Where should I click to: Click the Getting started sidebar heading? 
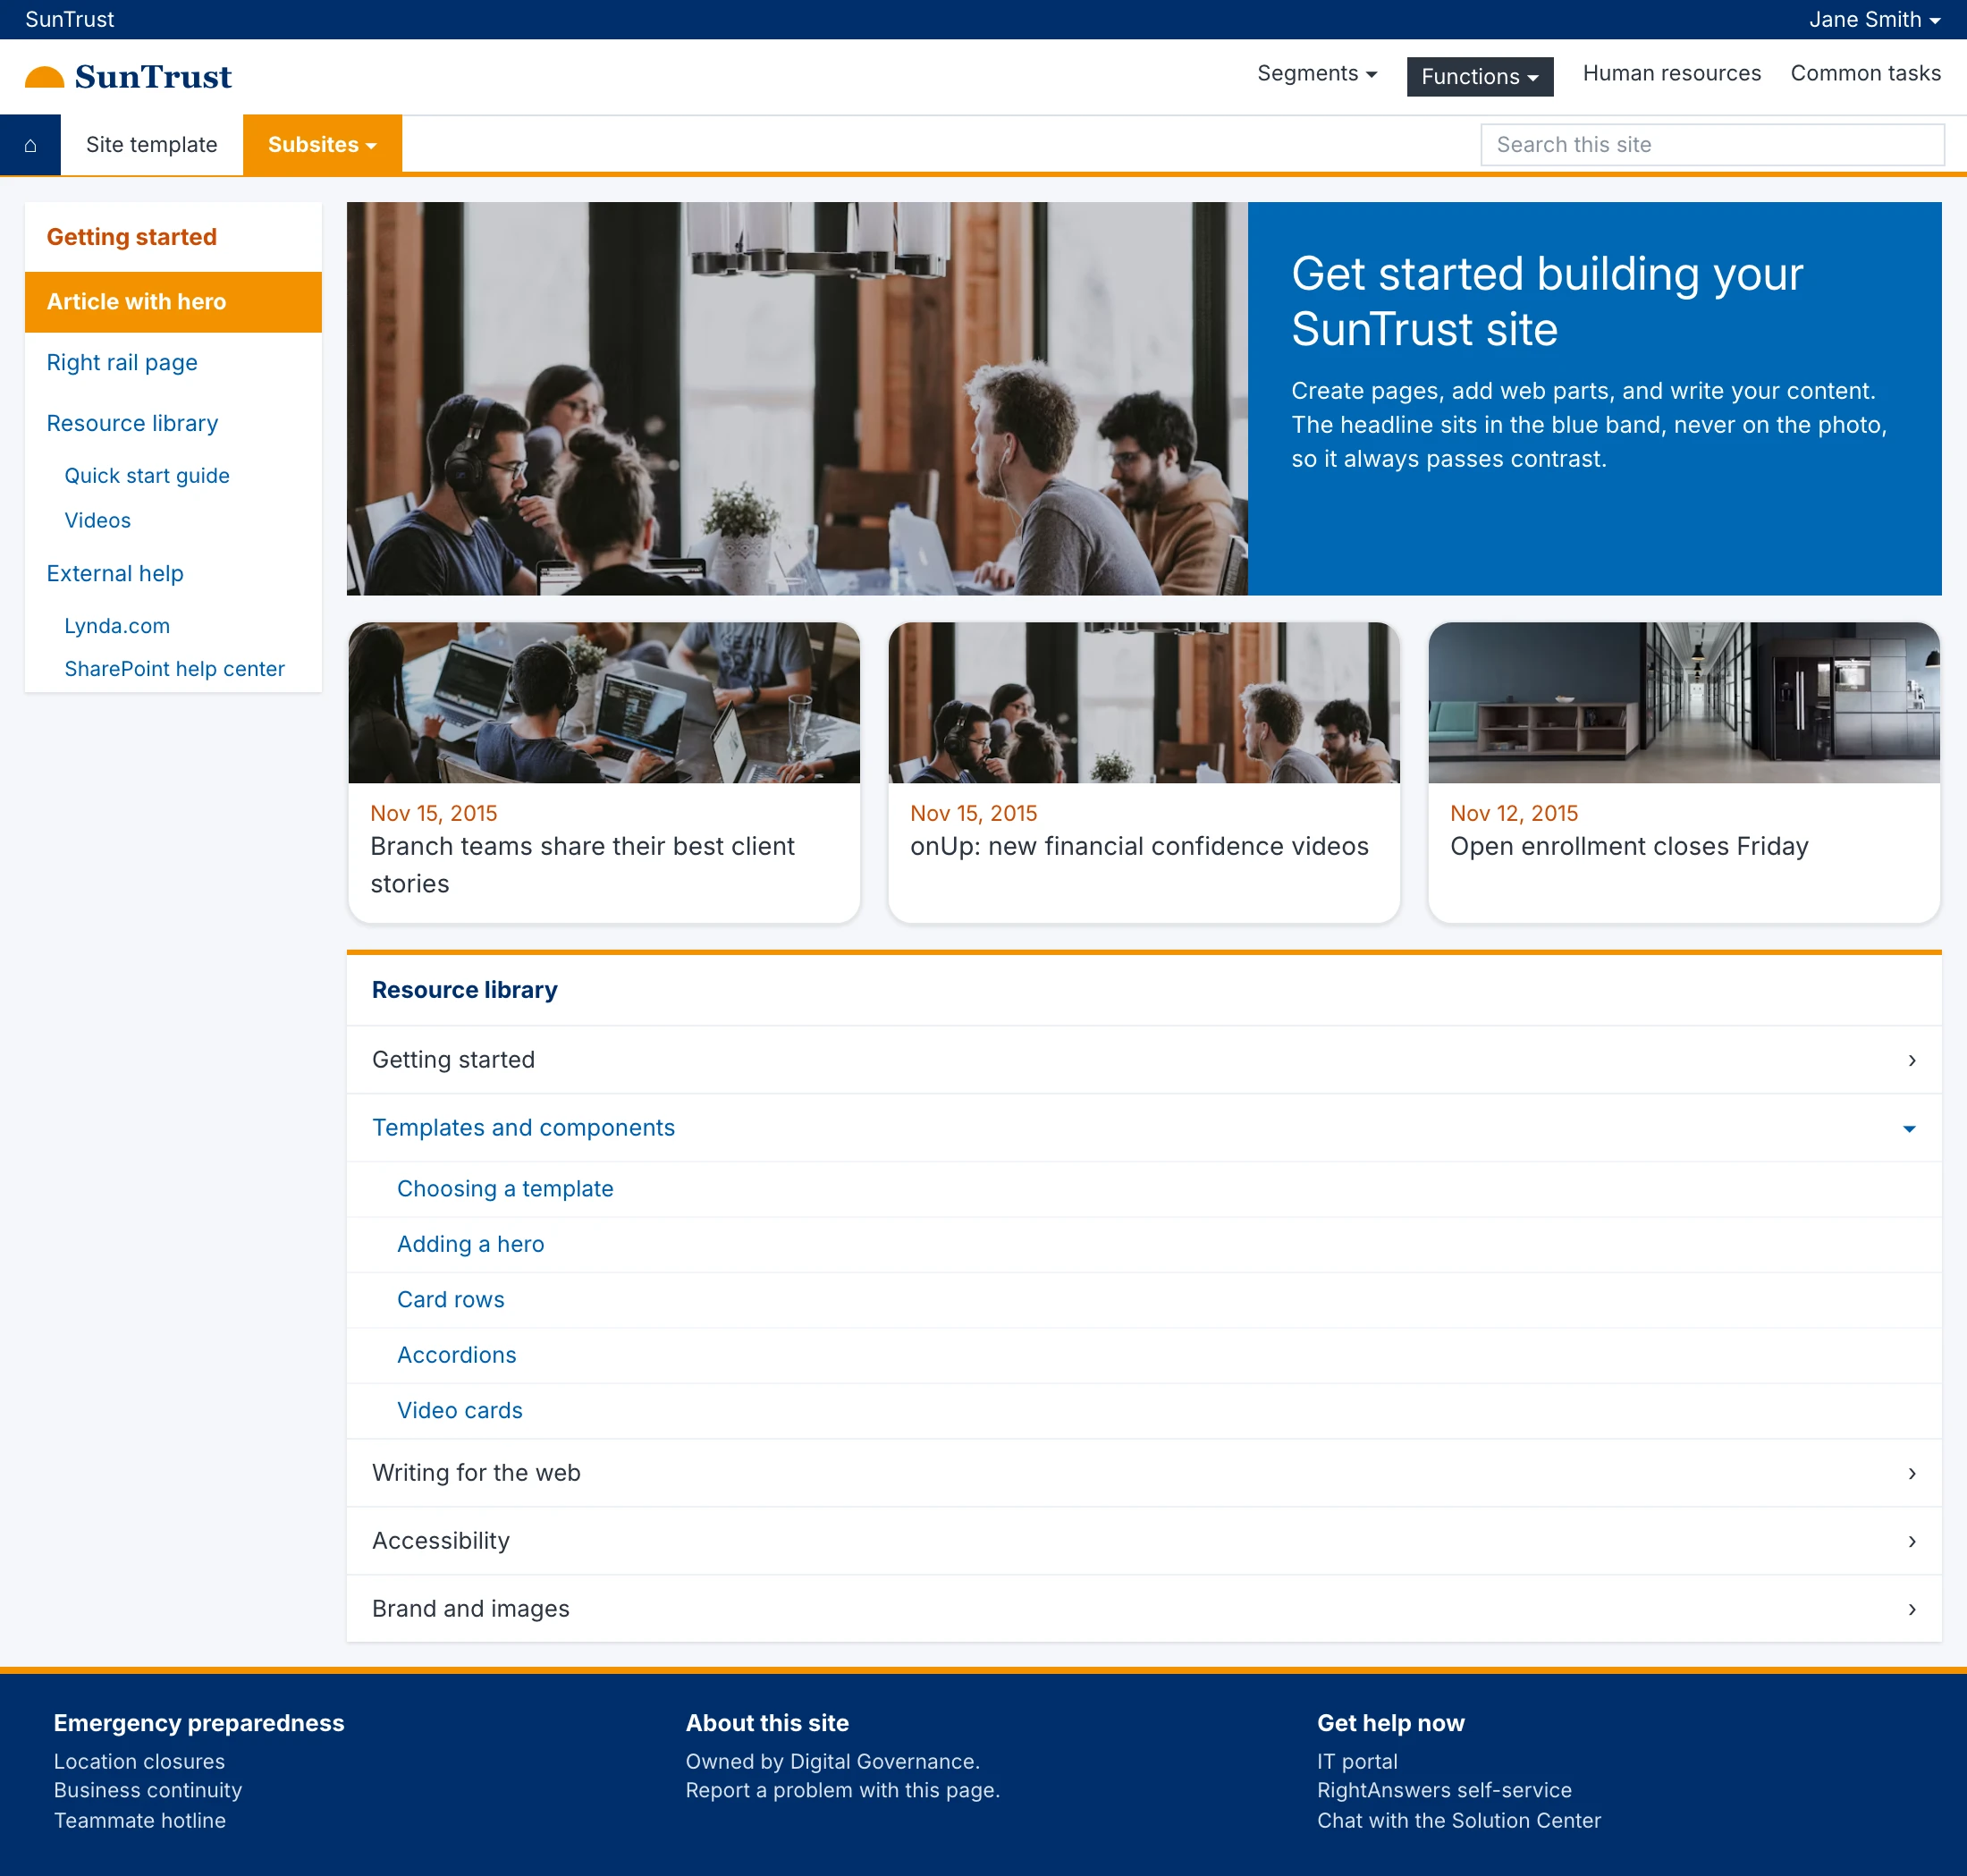click(132, 237)
